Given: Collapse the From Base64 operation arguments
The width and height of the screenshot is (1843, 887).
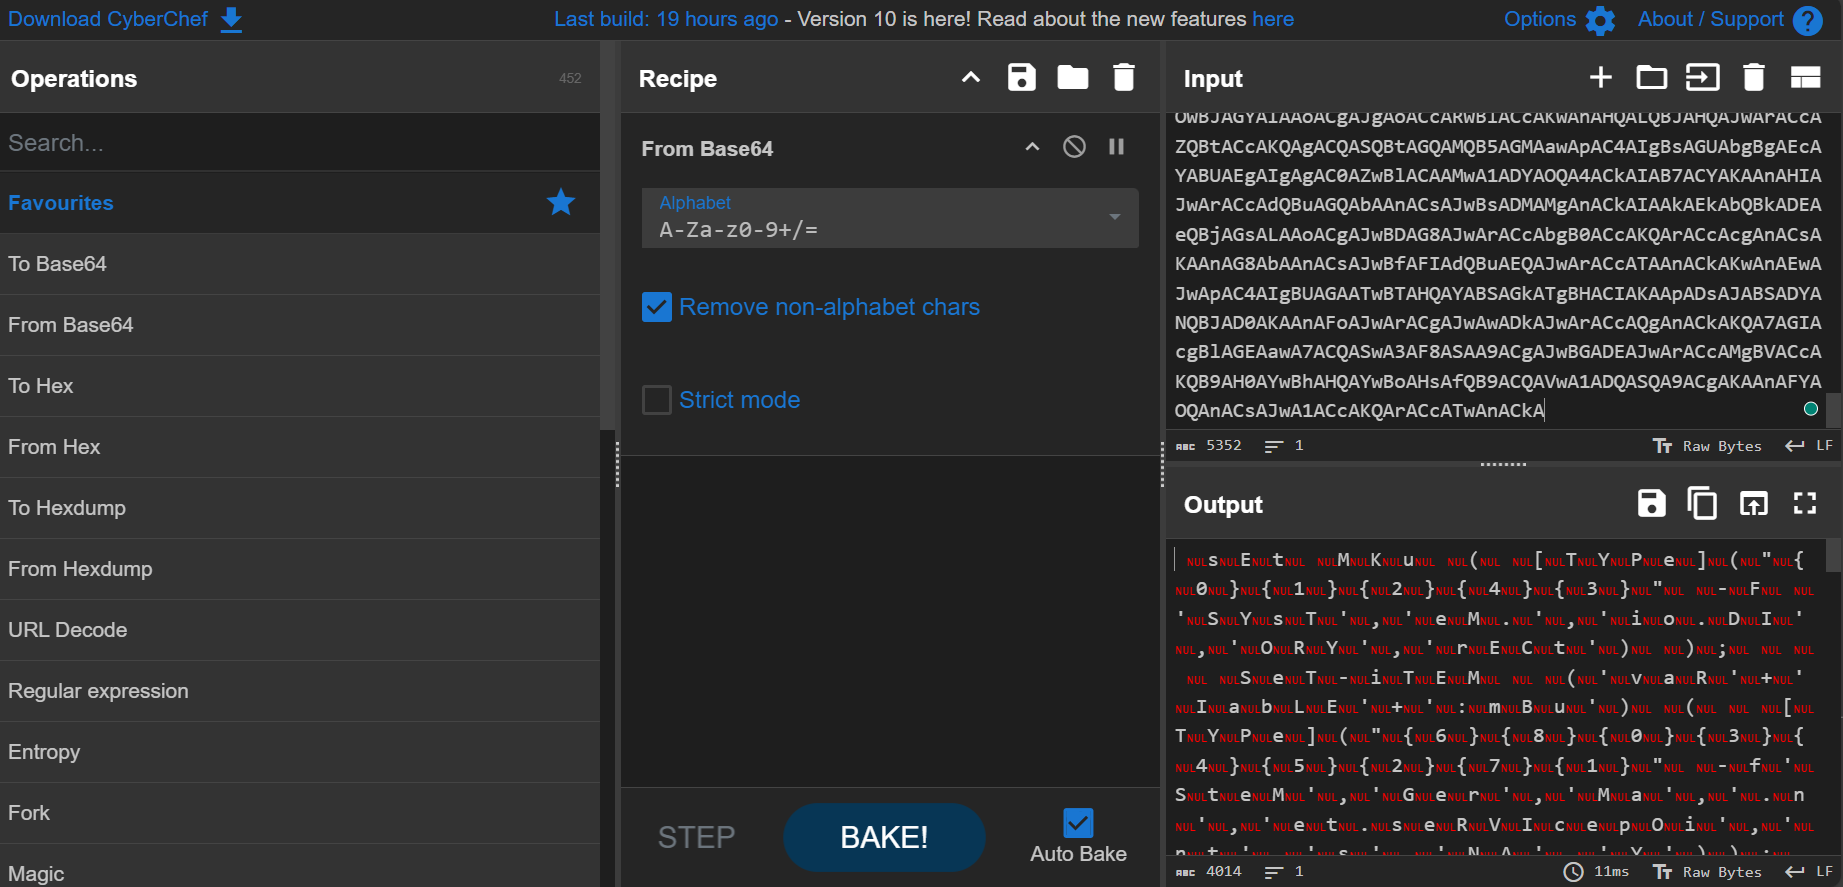Looking at the screenshot, I should [x=1032, y=147].
